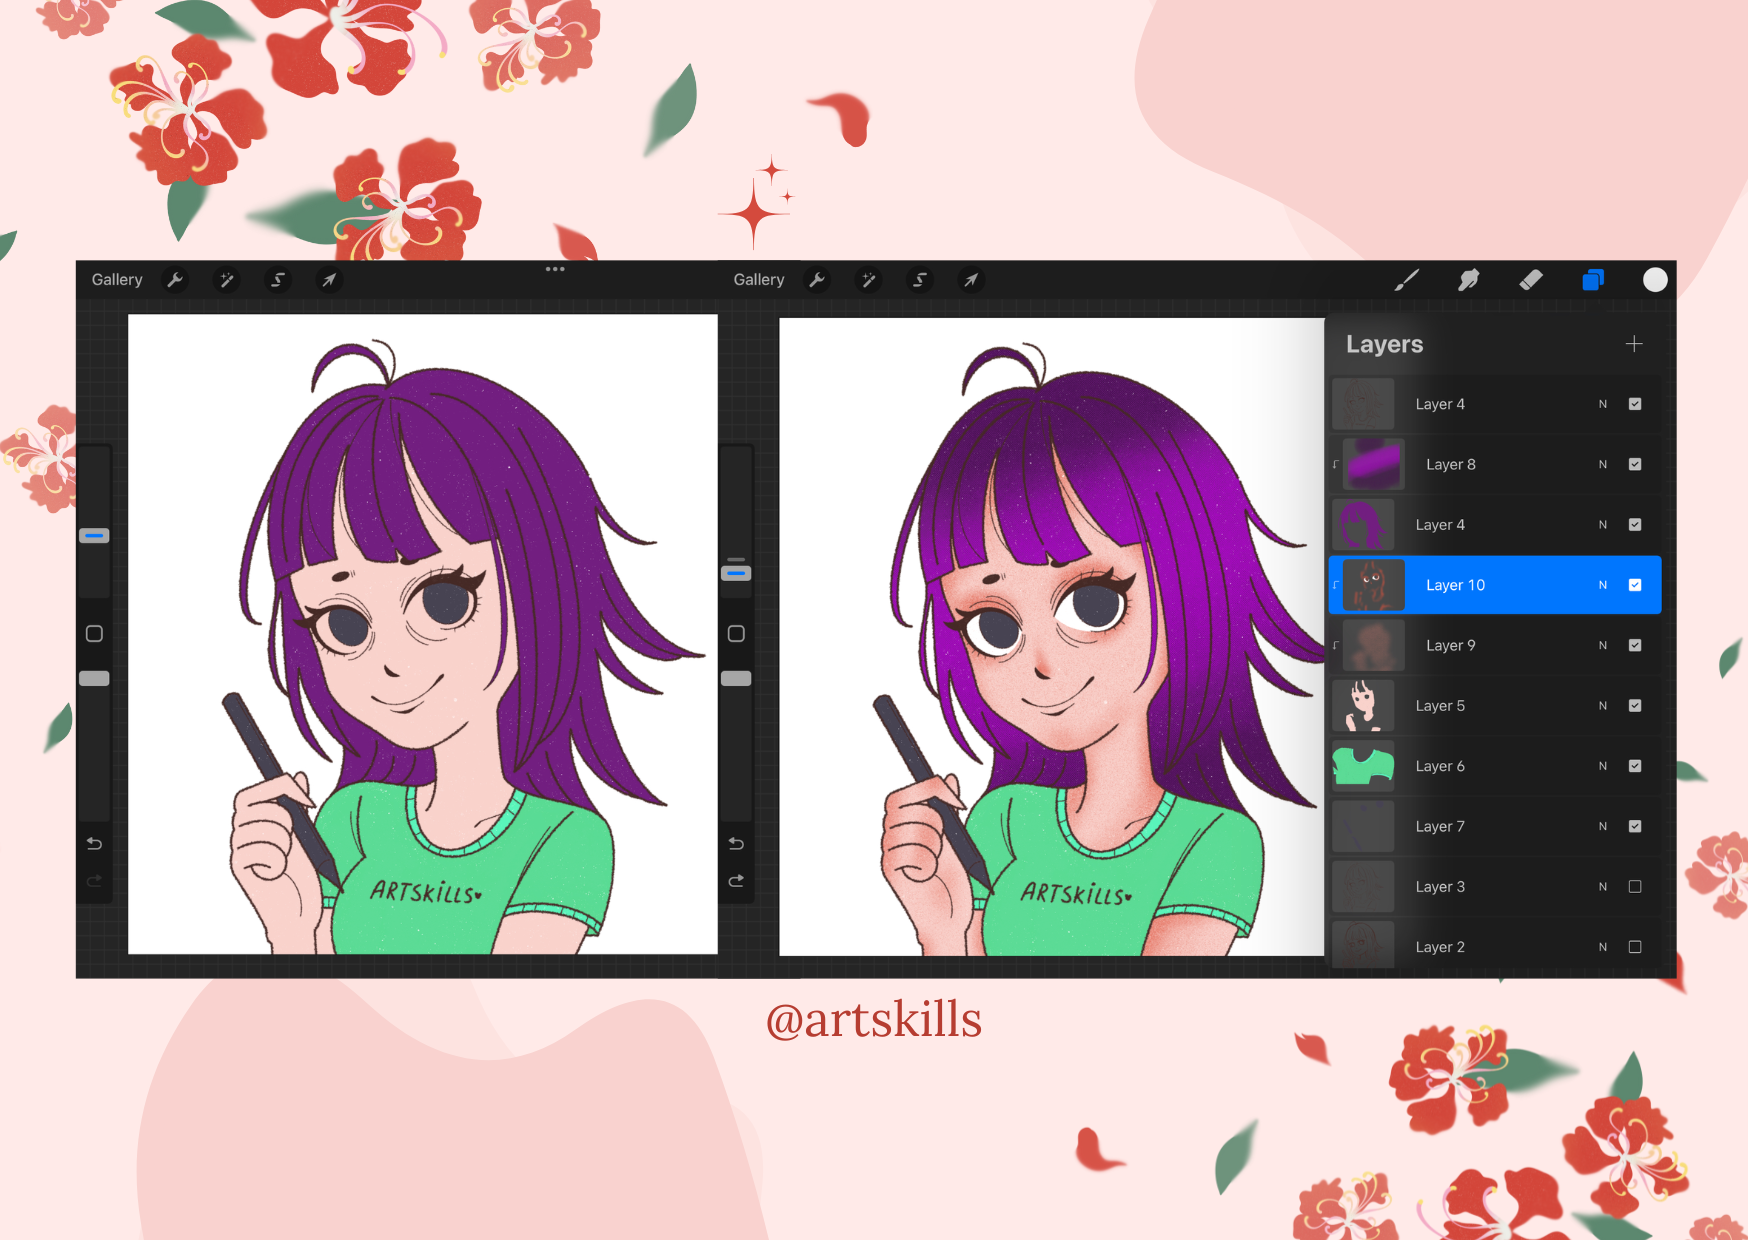Adjust brush opacity slider in left window sidebar

tap(94, 679)
